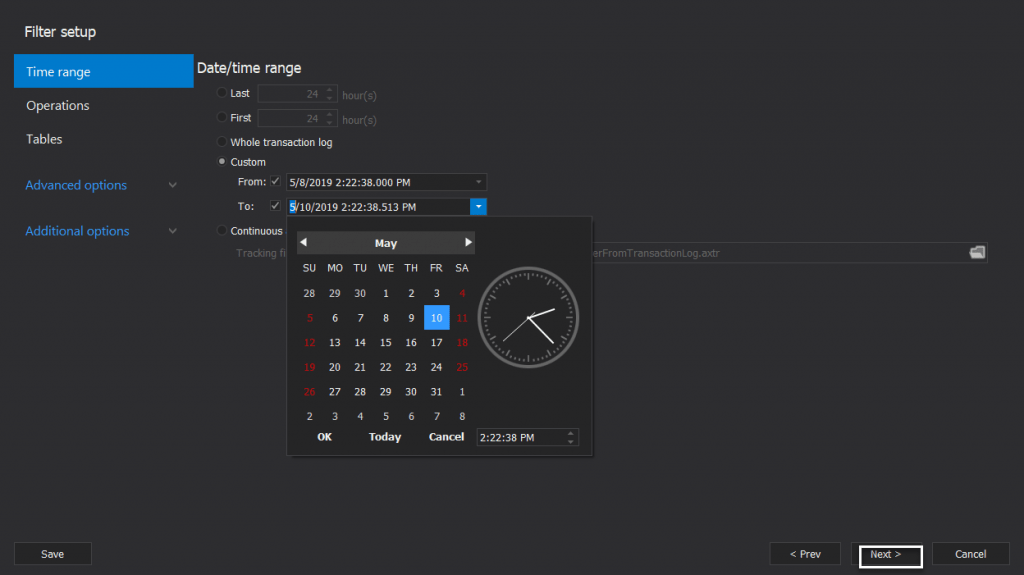Confirm date with OK button
The width and height of the screenshot is (1024, 575).
tap(325, 437)
